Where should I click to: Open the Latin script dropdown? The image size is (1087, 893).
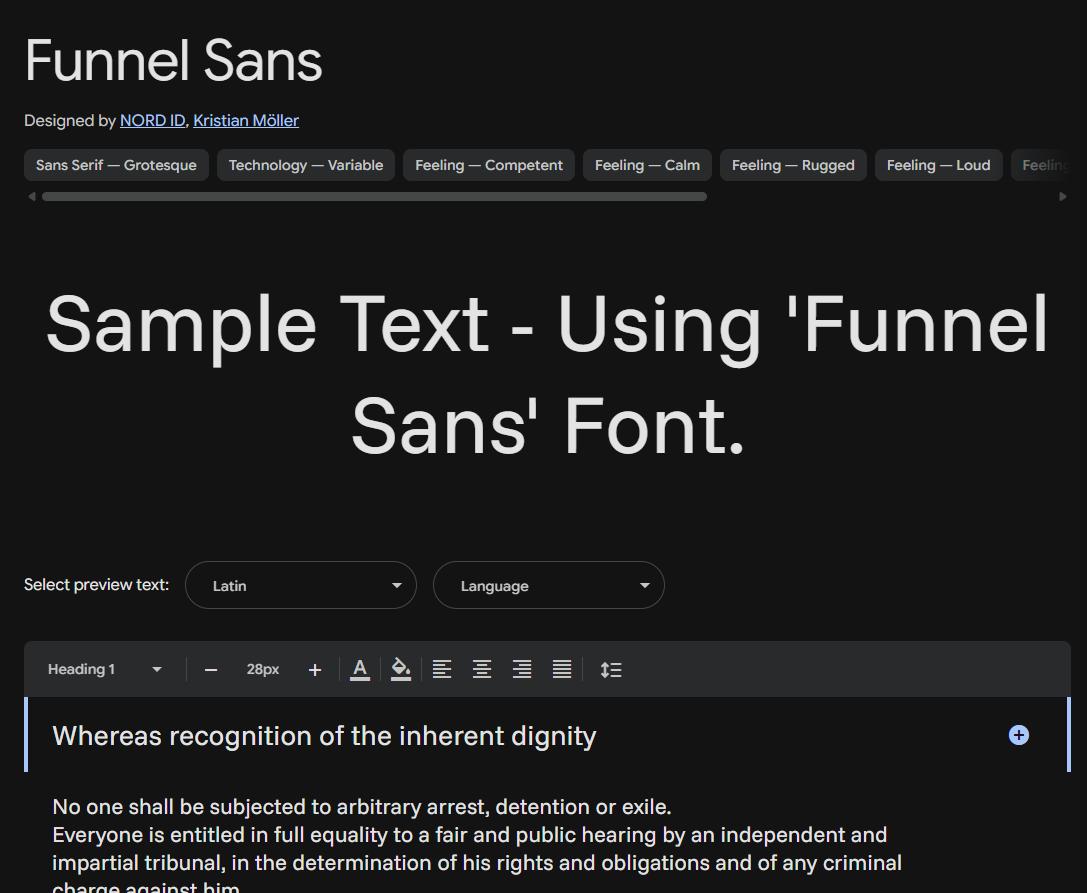tap(301, 585)
